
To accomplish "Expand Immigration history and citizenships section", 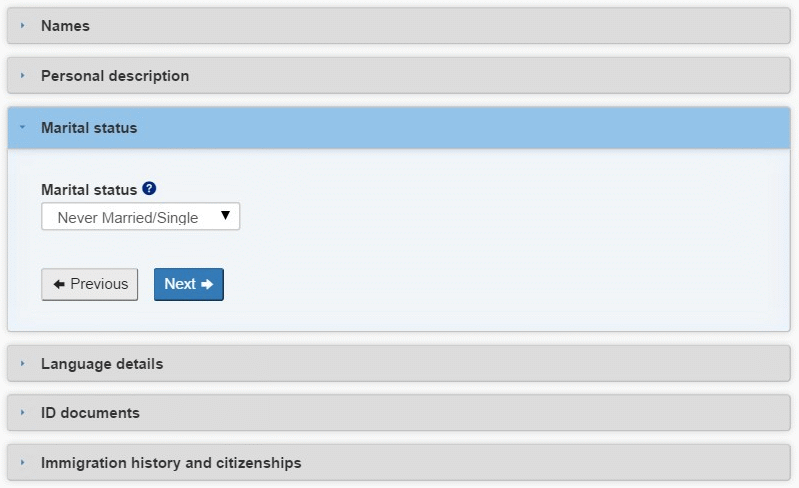I will [398, 463].
